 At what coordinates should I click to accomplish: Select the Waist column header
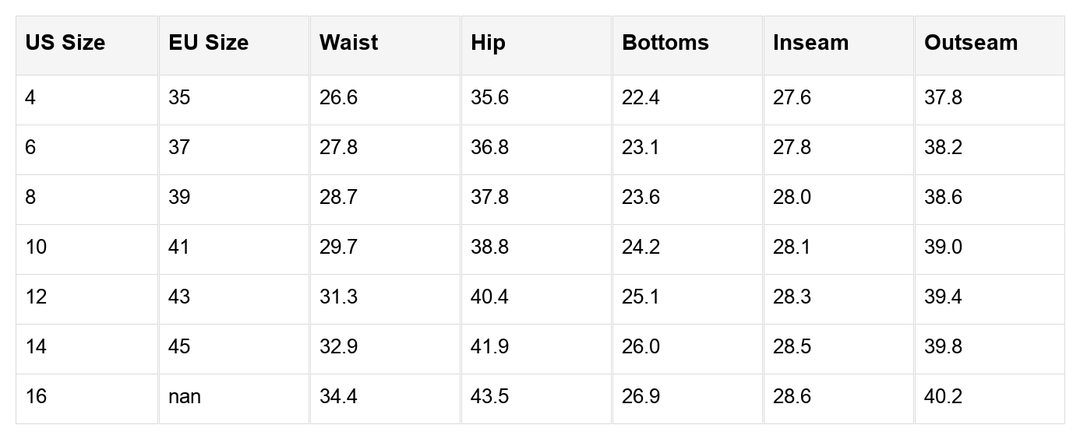(349, 43)
